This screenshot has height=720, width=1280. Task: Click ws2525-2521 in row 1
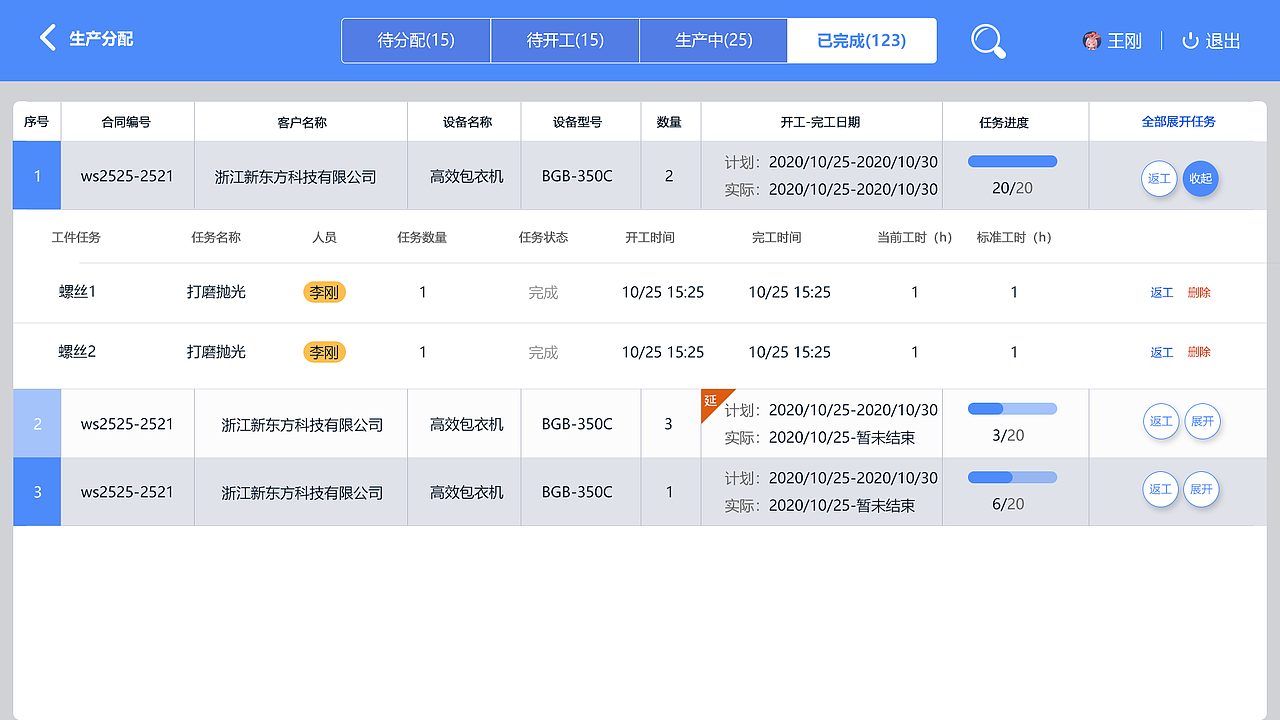click(127, 176)
